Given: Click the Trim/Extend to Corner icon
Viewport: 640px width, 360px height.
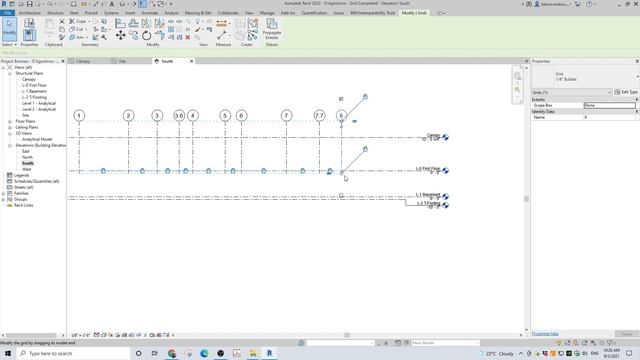Looking at the screenshot, I should (160, 36).
